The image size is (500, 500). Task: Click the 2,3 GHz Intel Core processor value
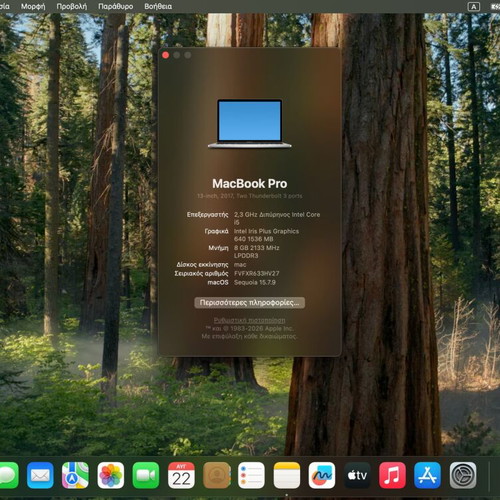277,218
